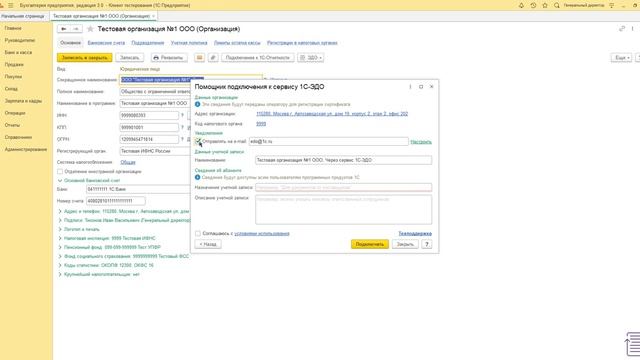Click the orange envelope toolbar icon
The height and width of the screenshot is (360, 640).
click(199, 58)
